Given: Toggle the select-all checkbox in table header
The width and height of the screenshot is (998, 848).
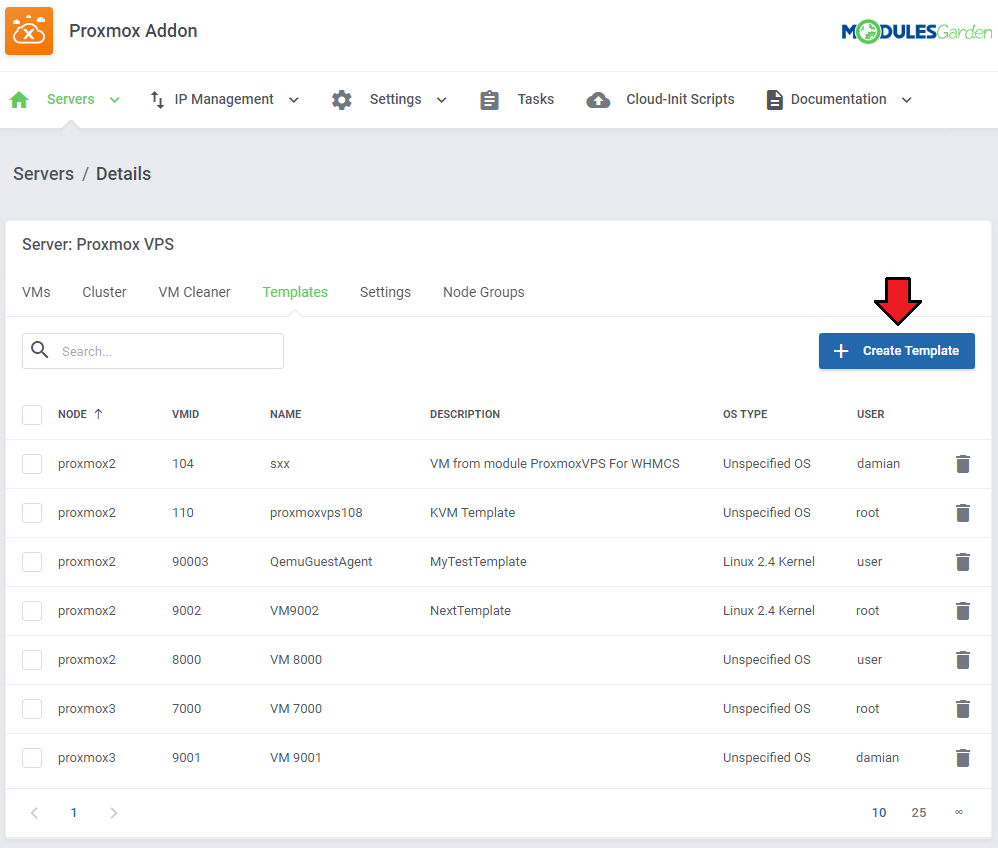Looking at the screenshot, I should (32, 414).
